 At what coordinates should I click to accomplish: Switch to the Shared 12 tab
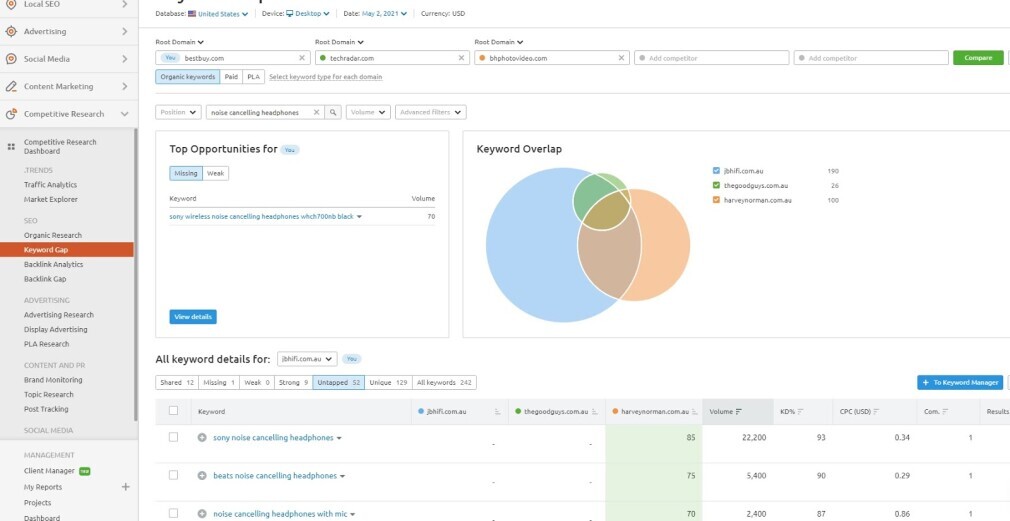tap(177, 383)
